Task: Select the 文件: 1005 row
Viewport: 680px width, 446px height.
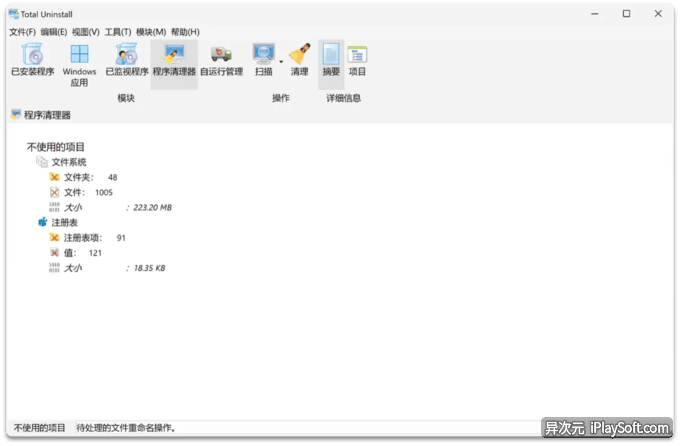Action: (81, 192)
